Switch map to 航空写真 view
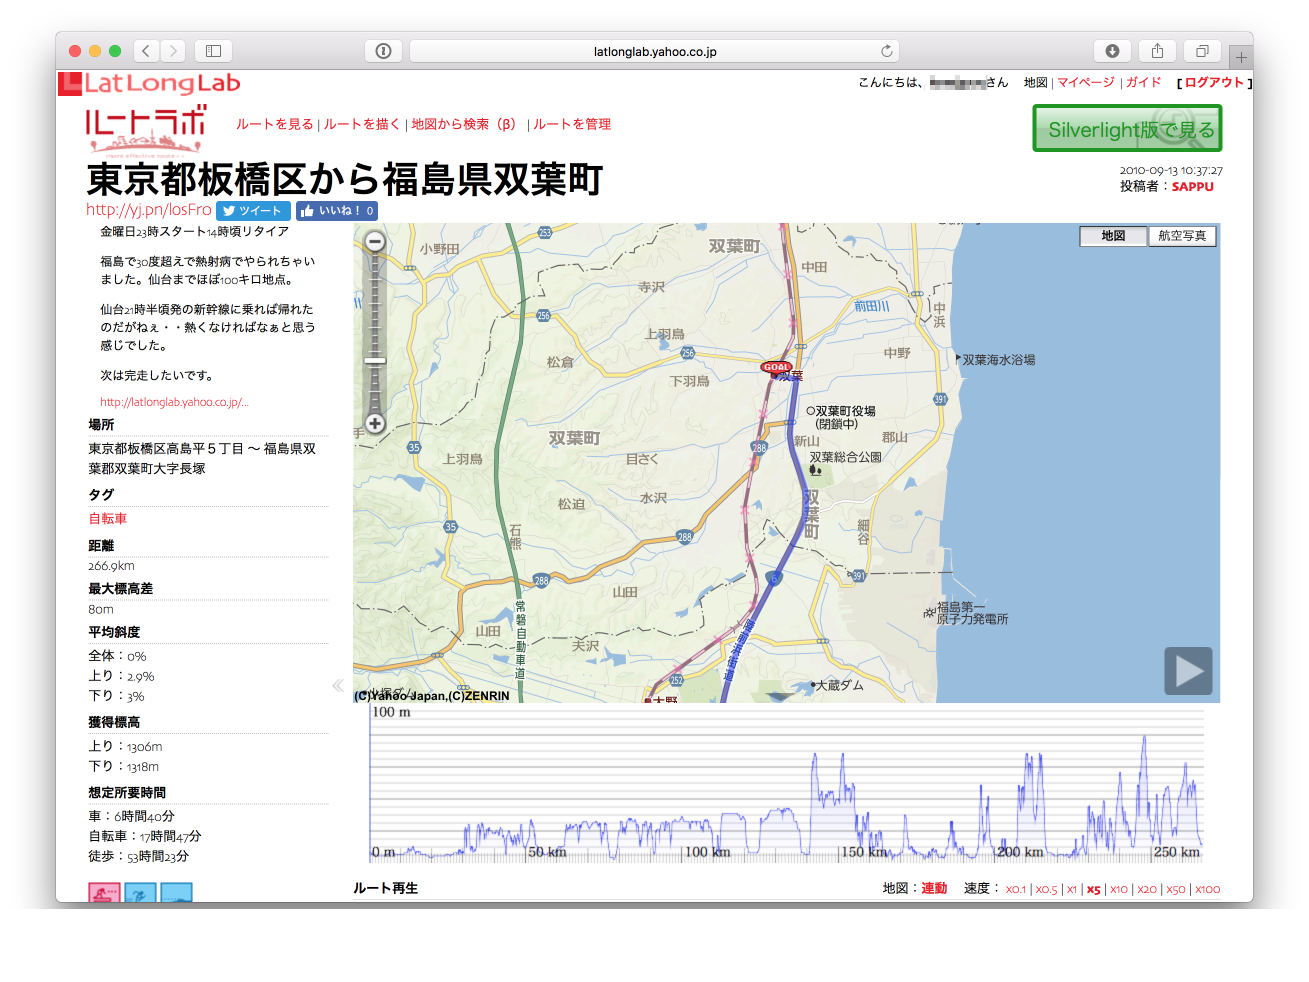1309x982 pixels. coord(1182,236)
